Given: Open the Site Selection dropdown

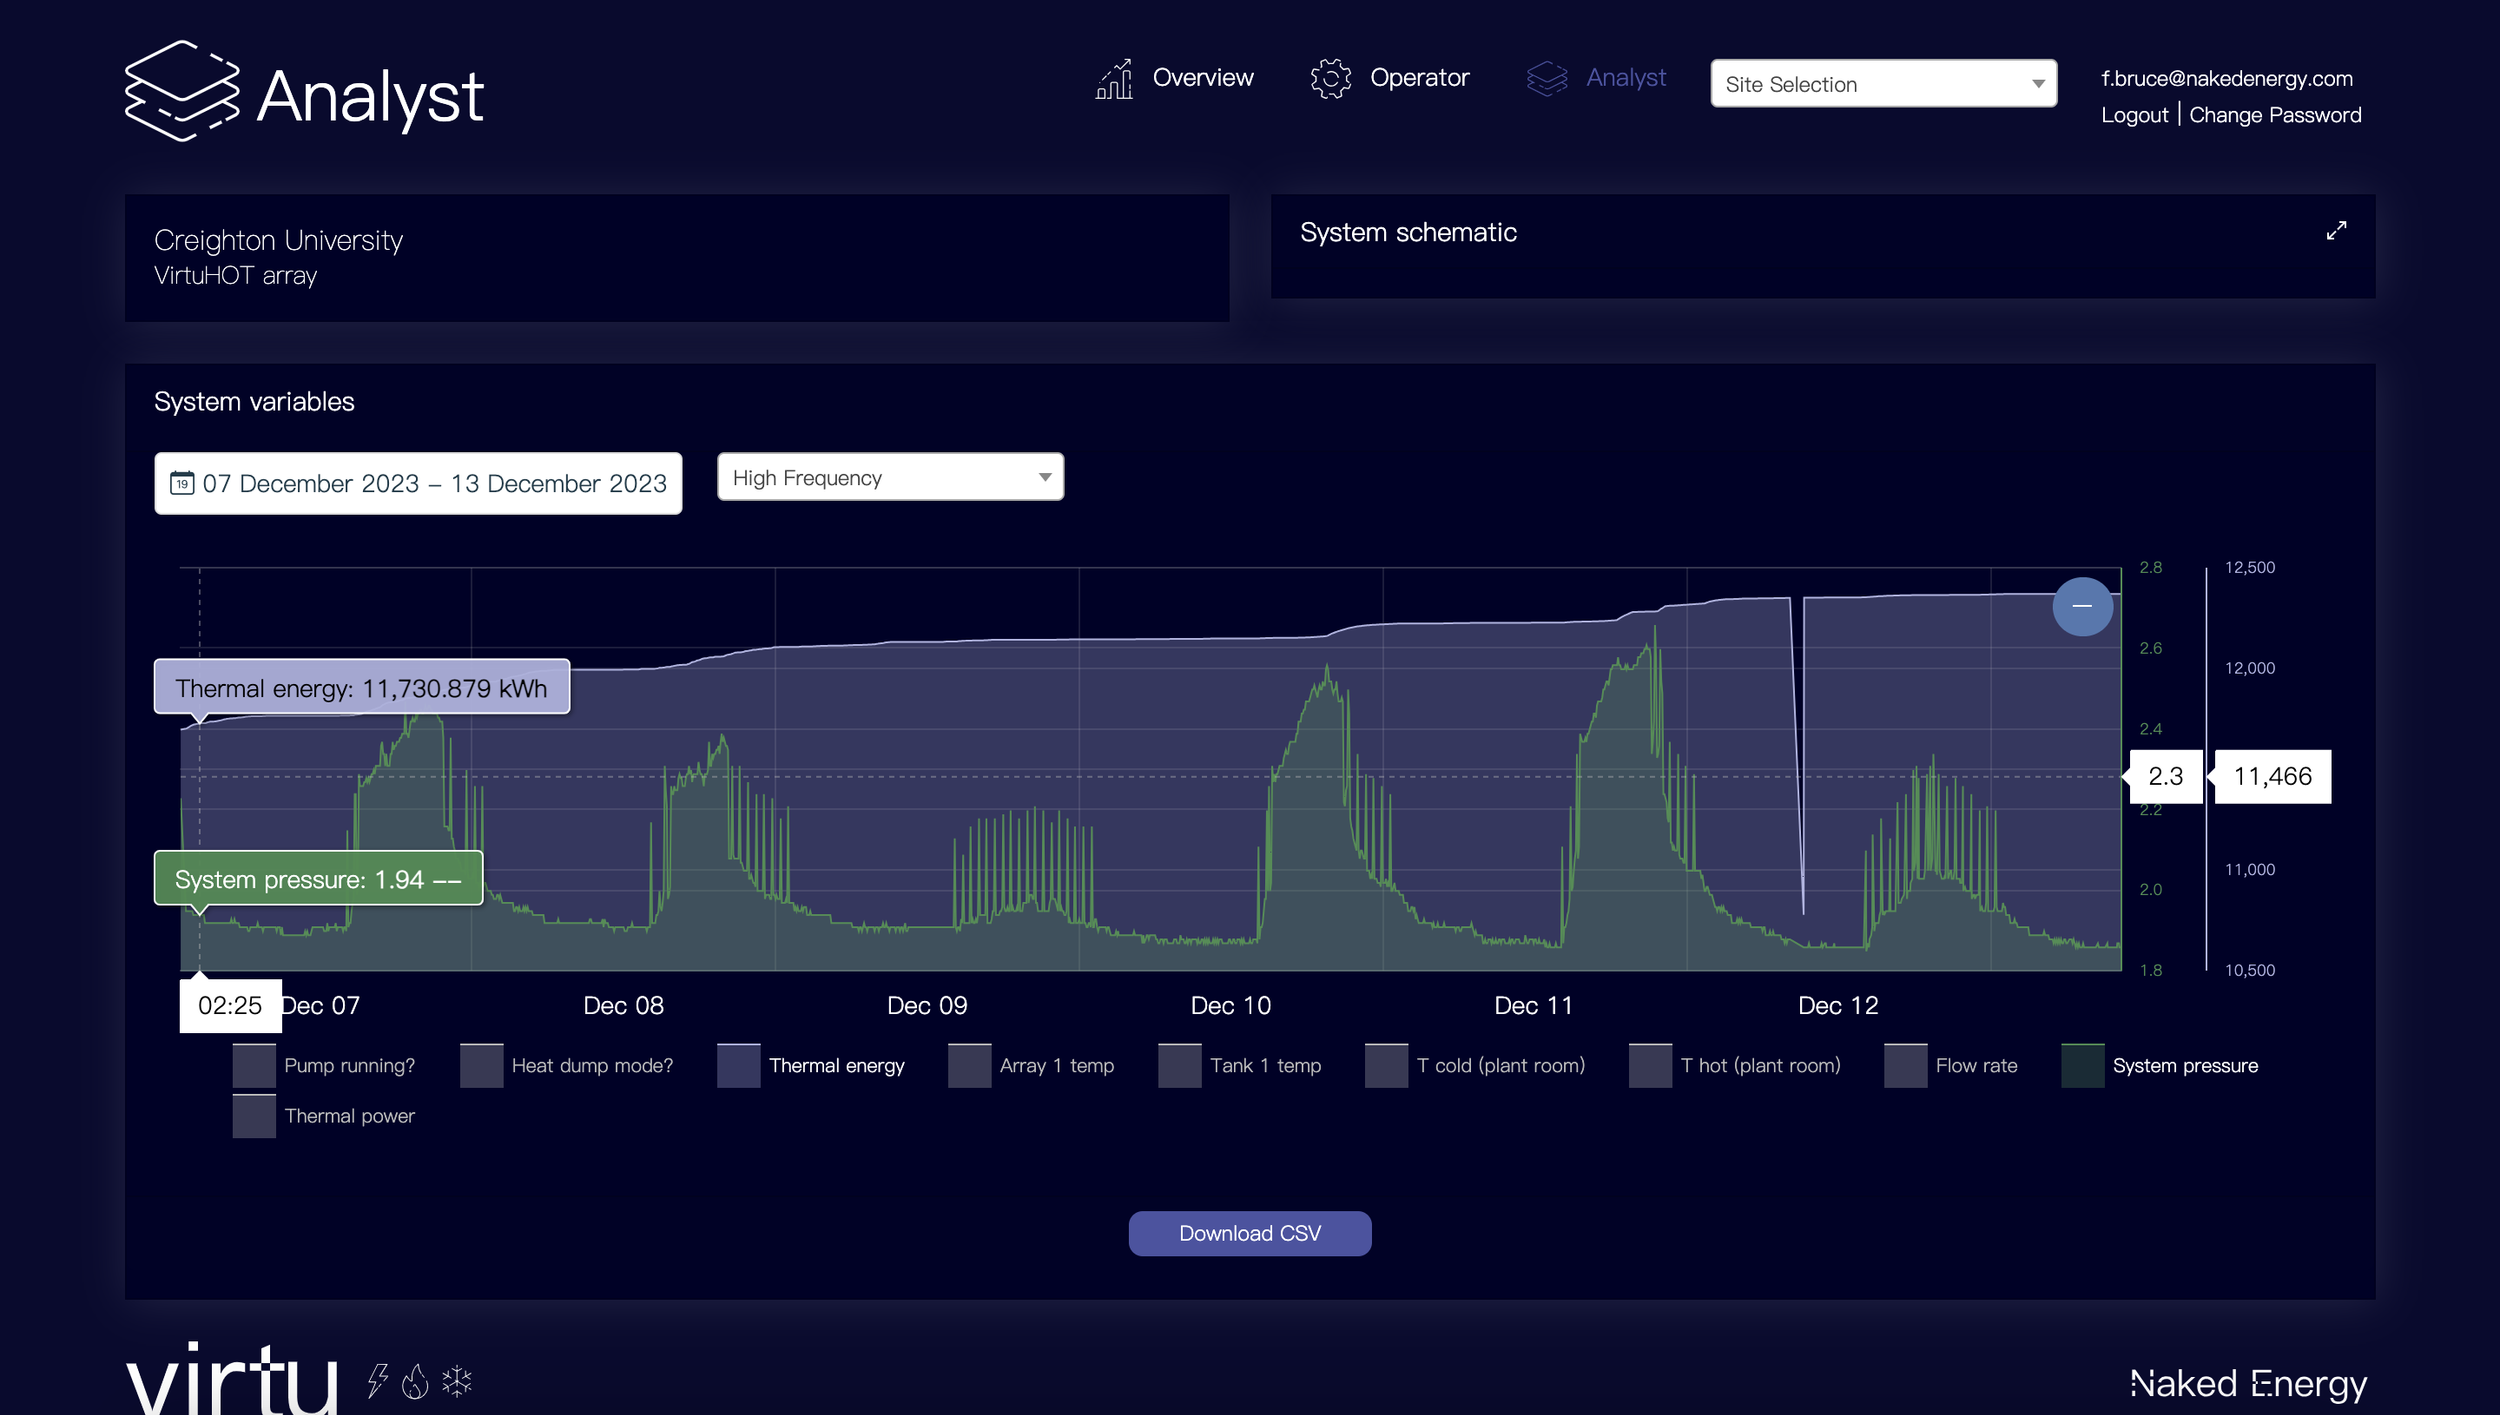Looking at the screenshot, I should coord(1883,84).
